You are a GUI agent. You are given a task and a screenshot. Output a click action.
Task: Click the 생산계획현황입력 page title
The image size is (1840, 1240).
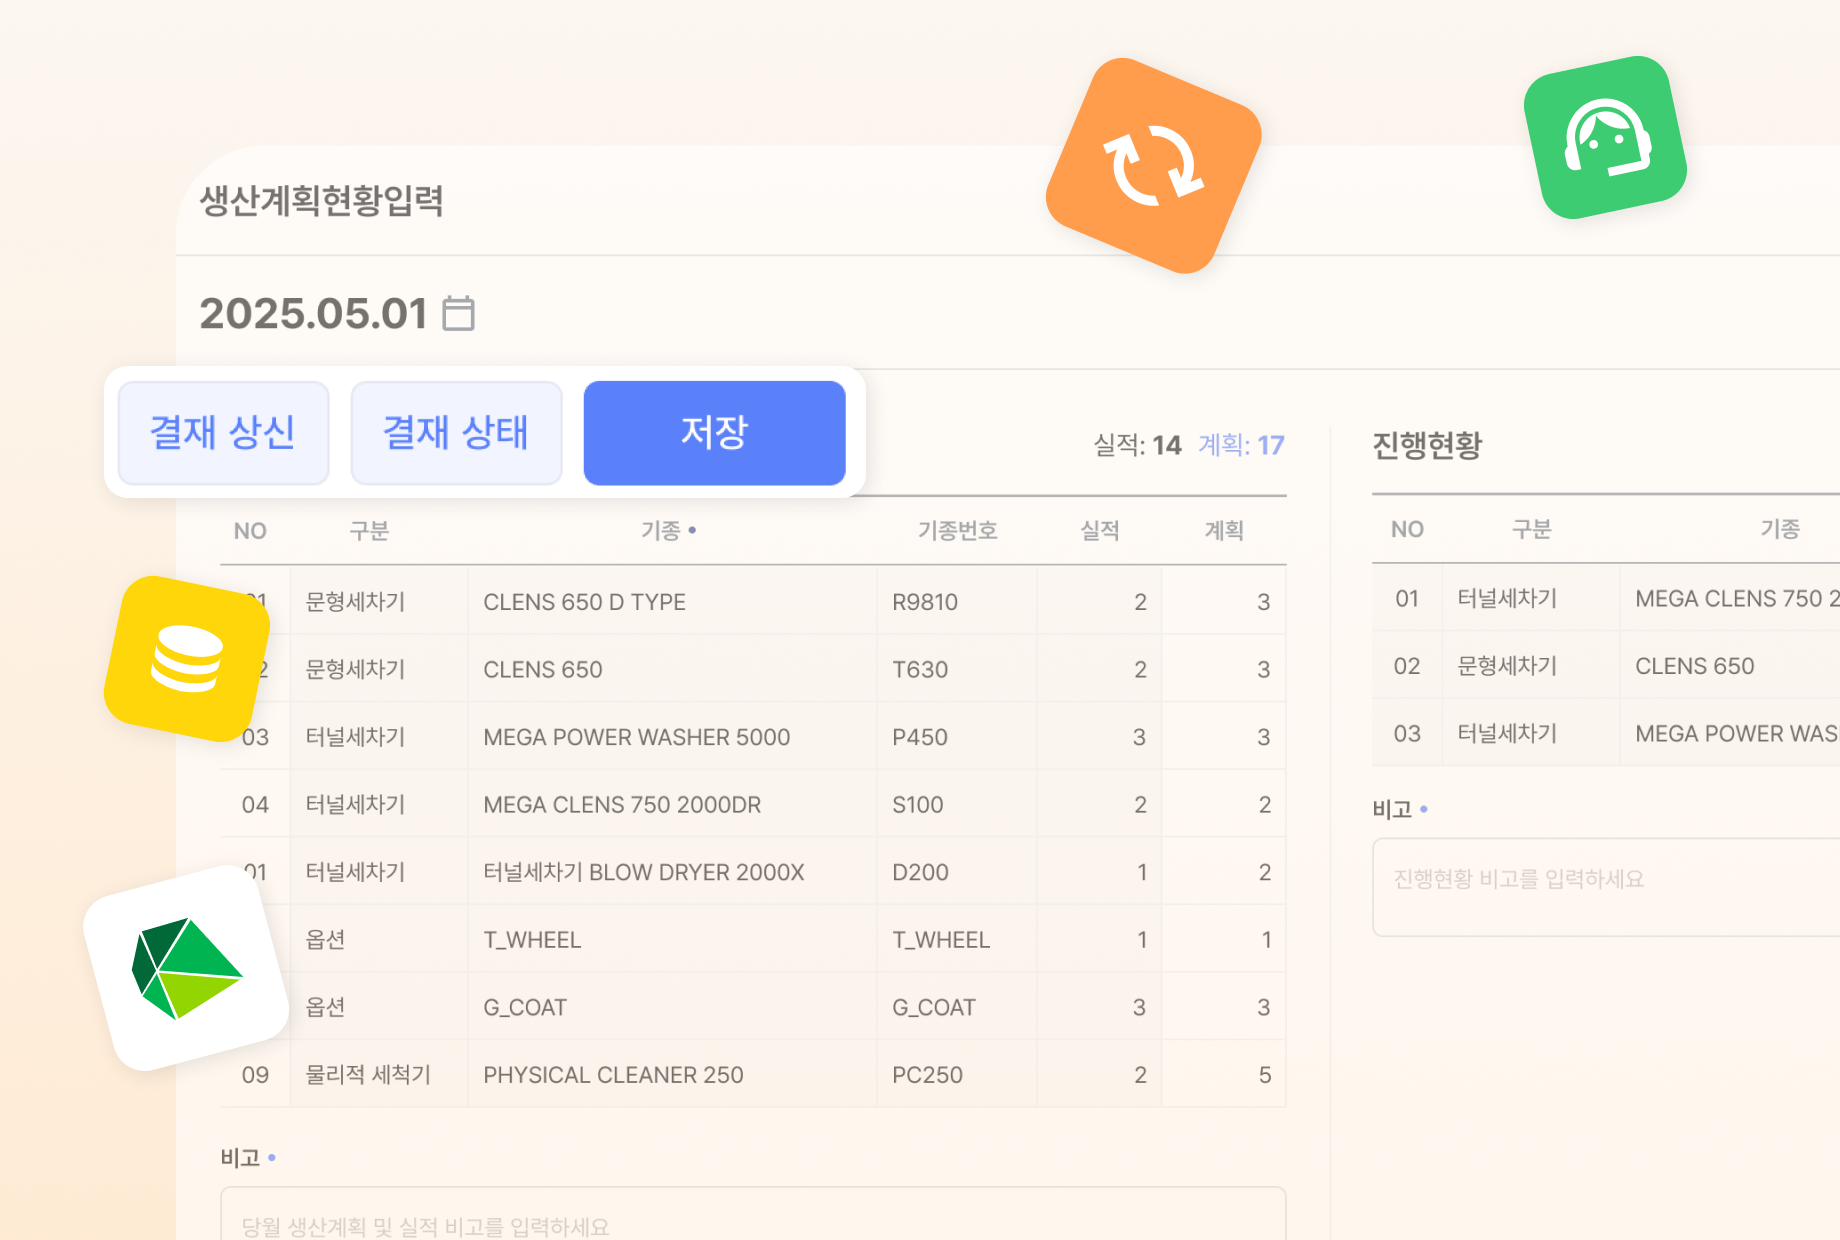(322, 201)
